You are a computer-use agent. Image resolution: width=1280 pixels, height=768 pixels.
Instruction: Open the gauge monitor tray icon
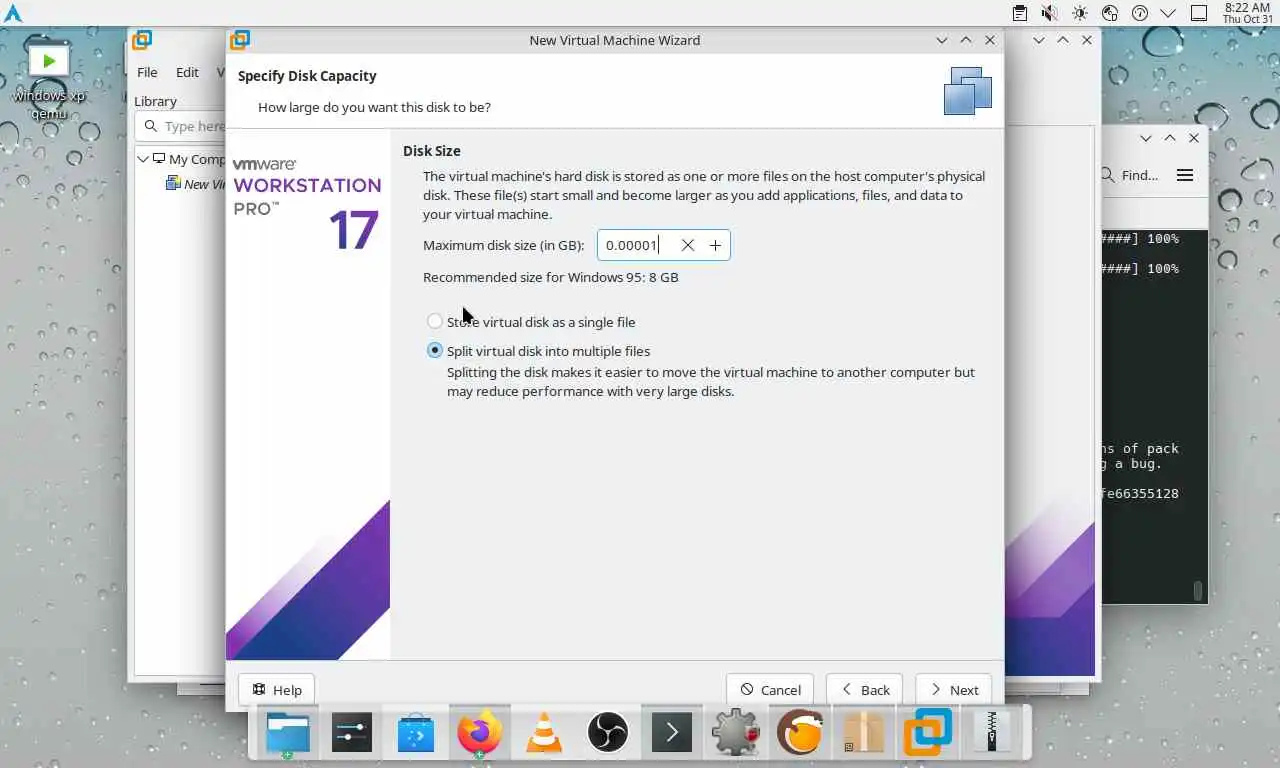(1139, 13)
